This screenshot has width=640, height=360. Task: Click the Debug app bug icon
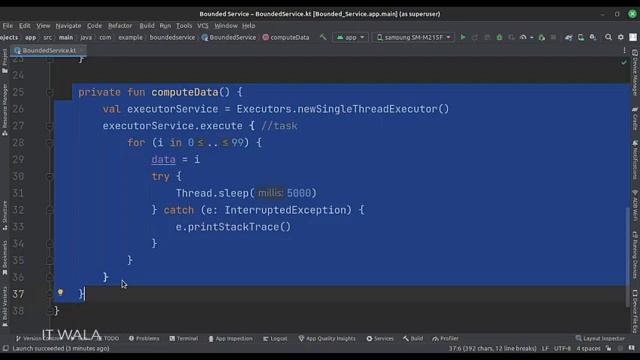(x=499, y=37)
